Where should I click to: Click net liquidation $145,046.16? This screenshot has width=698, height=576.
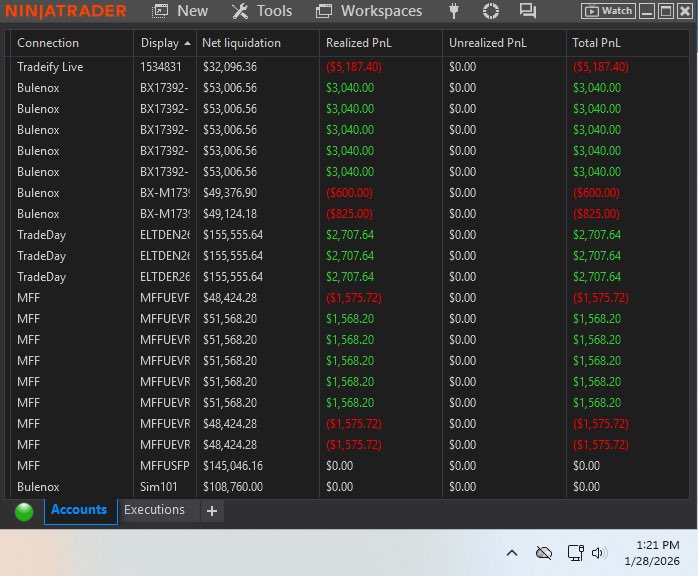(x=233, y=466)
